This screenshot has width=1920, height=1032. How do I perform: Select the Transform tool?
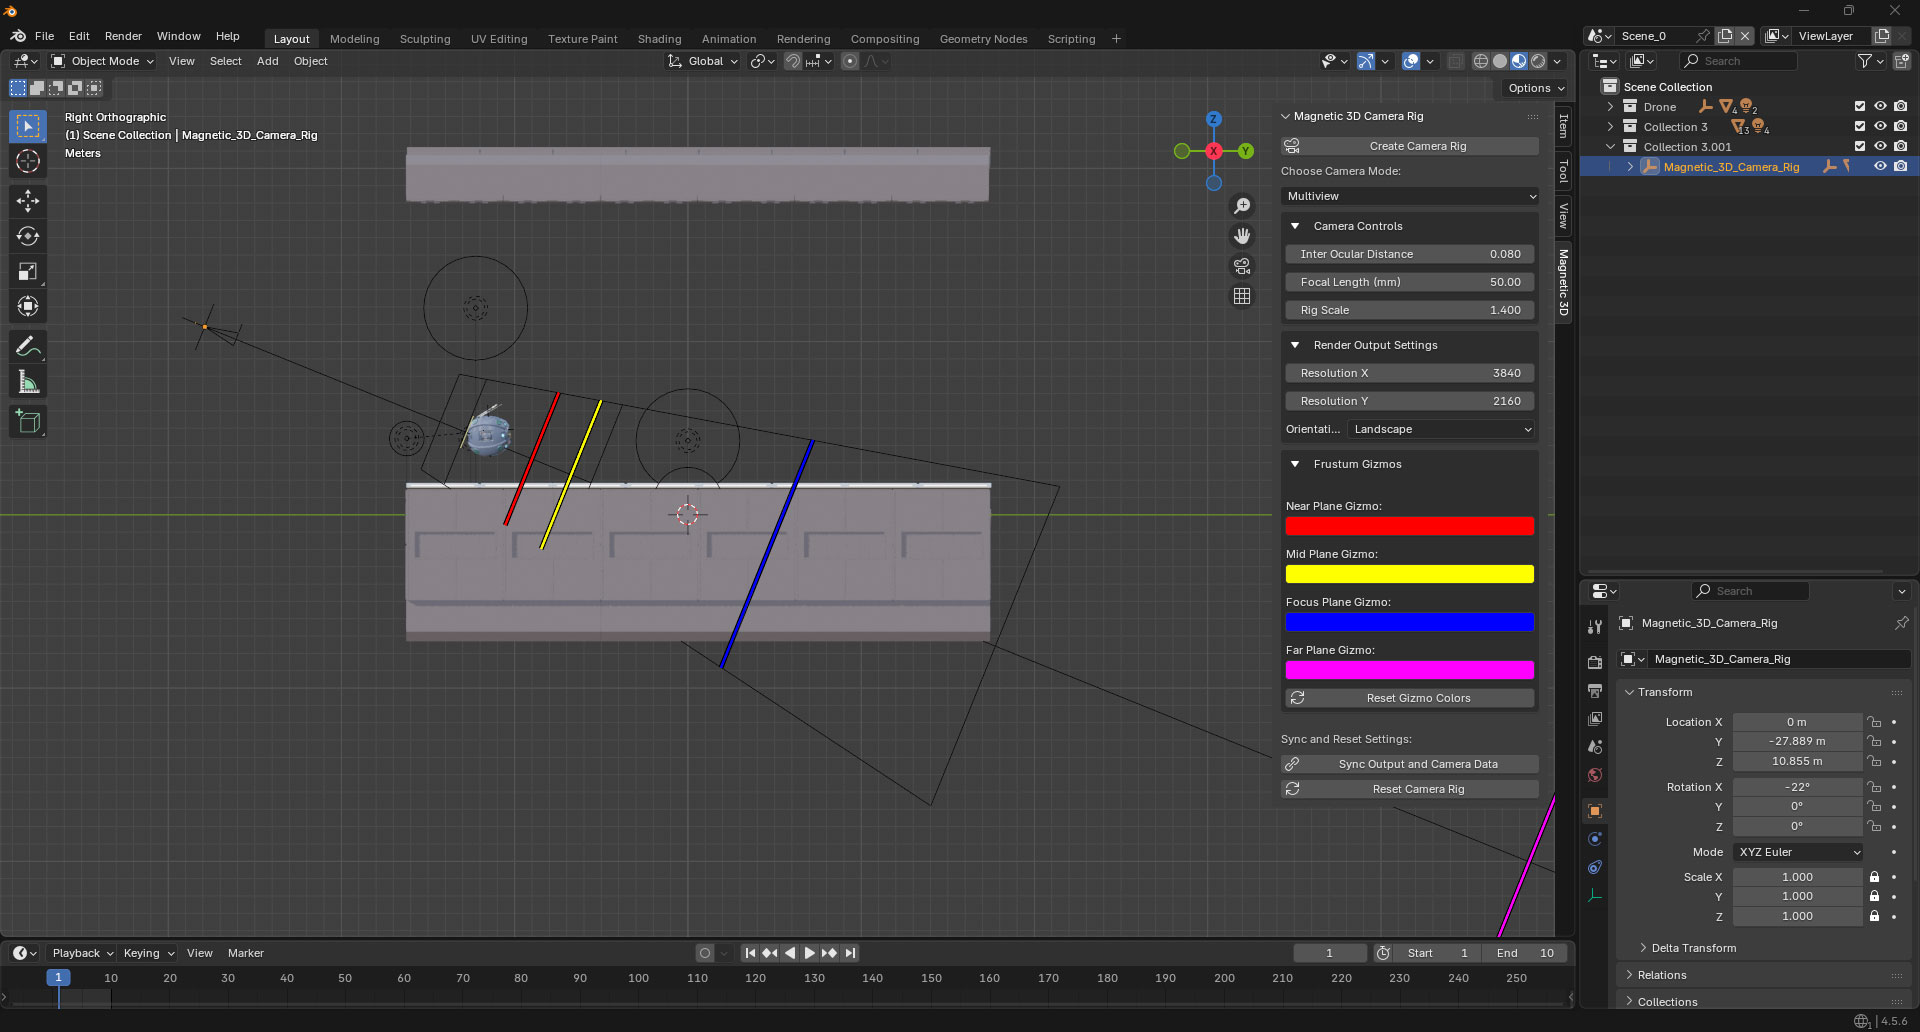tap(28, 306)
